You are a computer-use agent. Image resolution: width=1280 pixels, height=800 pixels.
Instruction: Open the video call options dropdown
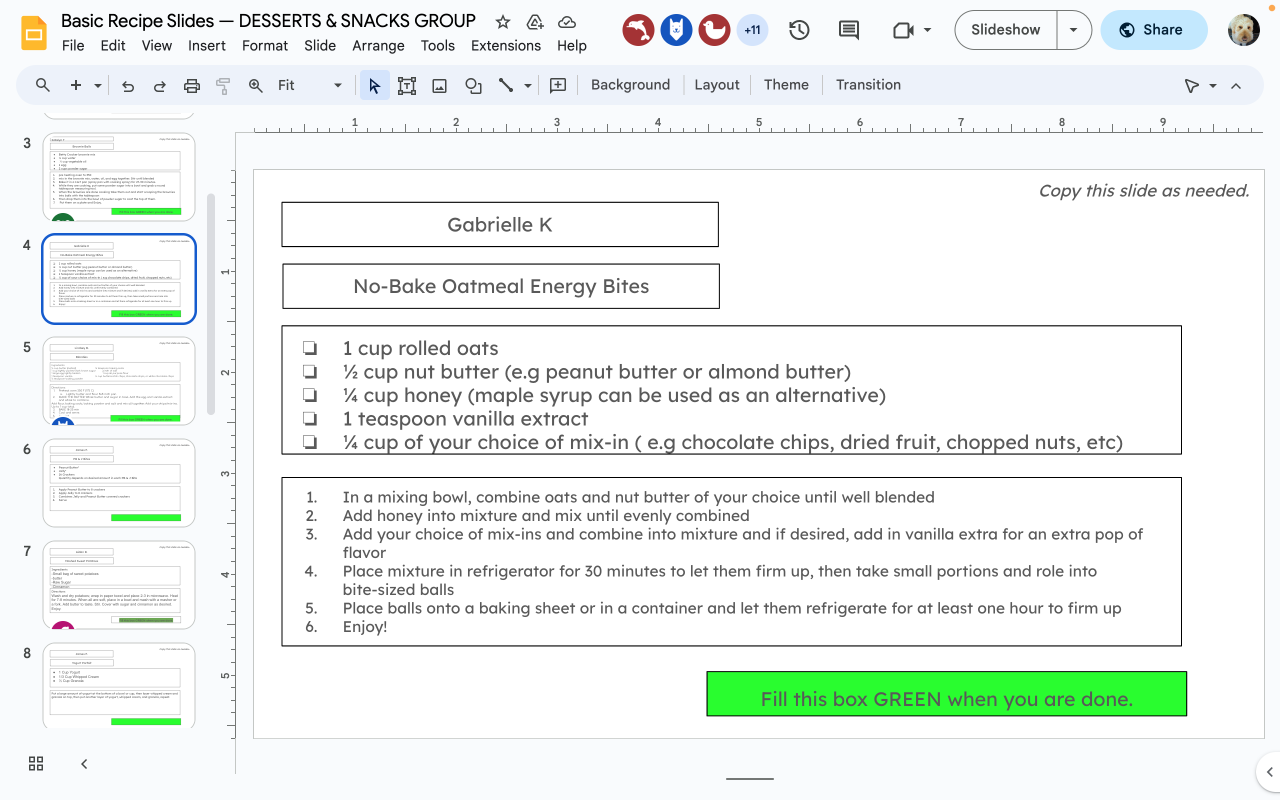pos(927,30)
